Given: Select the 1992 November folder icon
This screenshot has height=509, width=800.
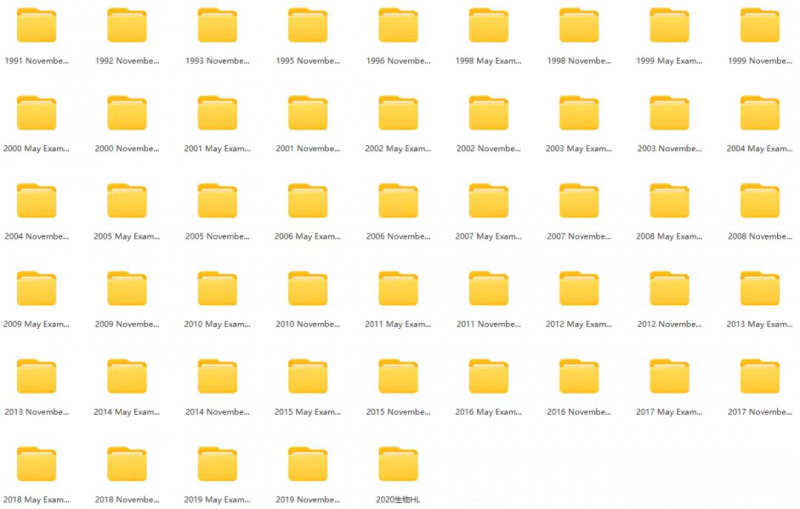Looking at the screenshot, I should [127, 25].
